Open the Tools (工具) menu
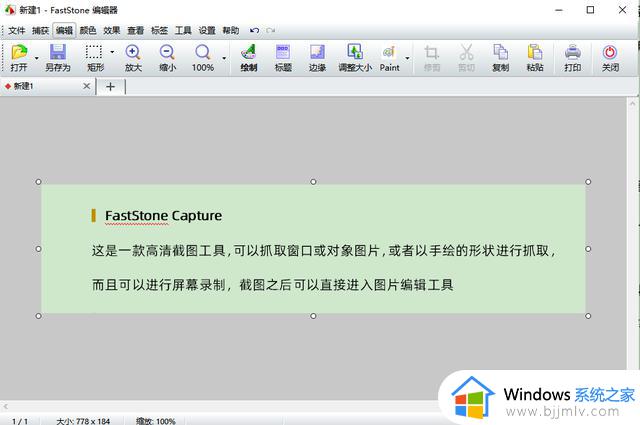 coord(183,31)
